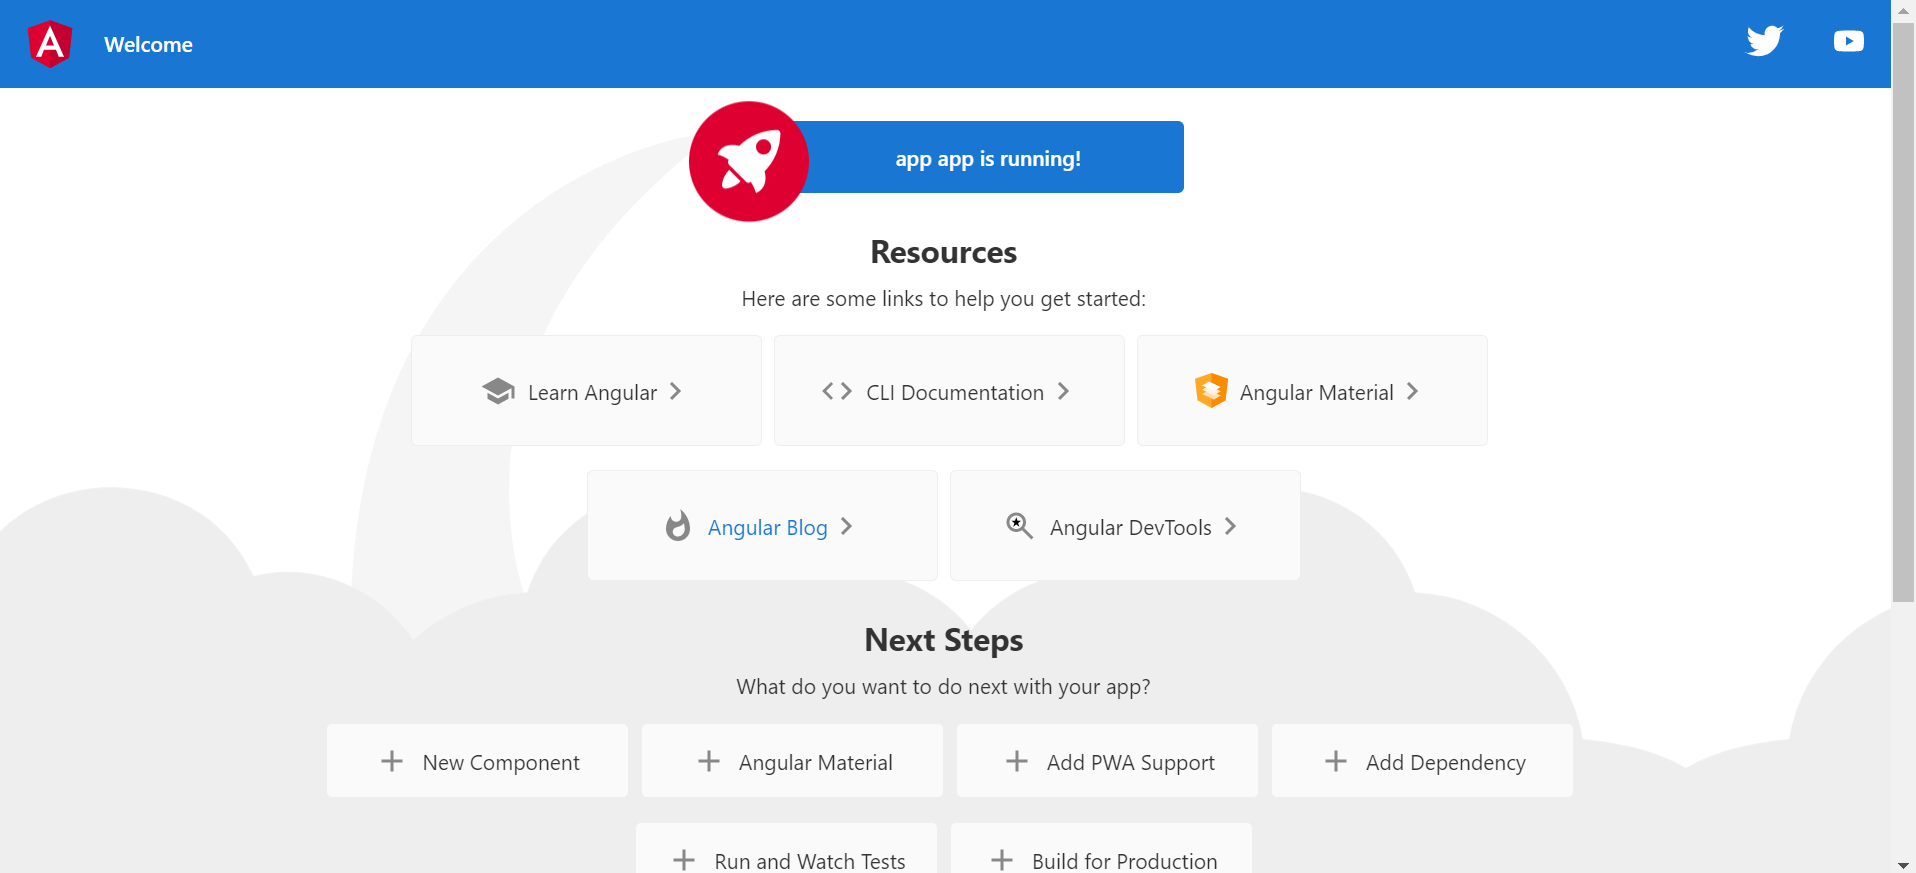
Task: Select the Build for Production button
Action: [1101, 849]
